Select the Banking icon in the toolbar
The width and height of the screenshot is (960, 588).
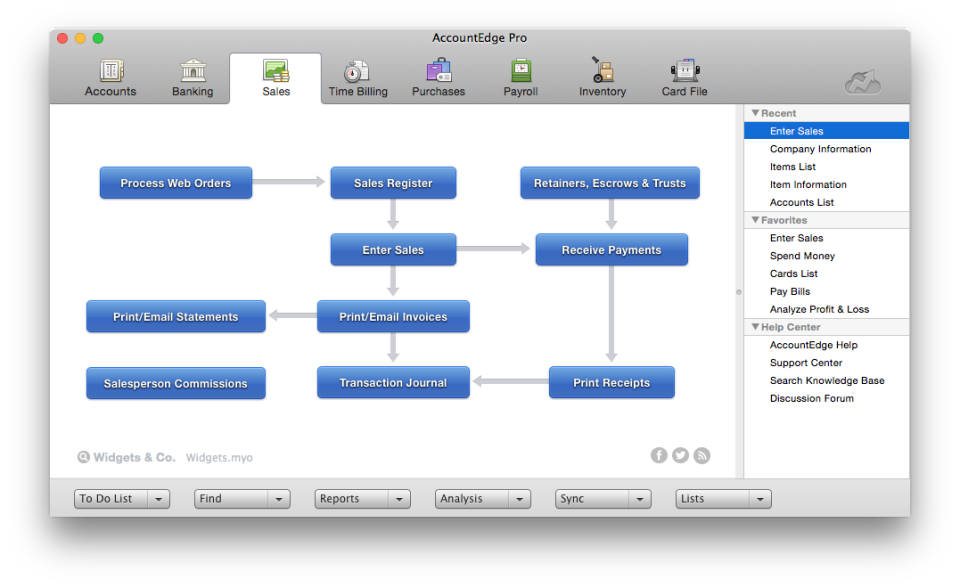pyautogui.click(x=191, y=75)
